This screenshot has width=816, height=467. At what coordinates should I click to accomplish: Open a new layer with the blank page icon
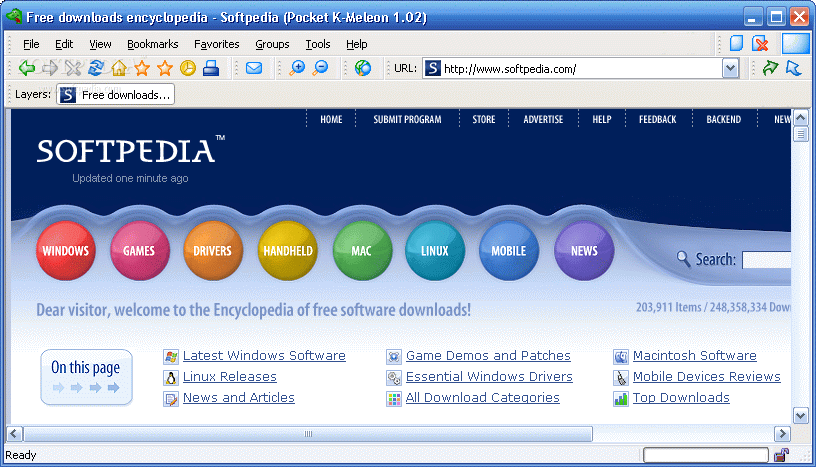[x=736, y=43]
